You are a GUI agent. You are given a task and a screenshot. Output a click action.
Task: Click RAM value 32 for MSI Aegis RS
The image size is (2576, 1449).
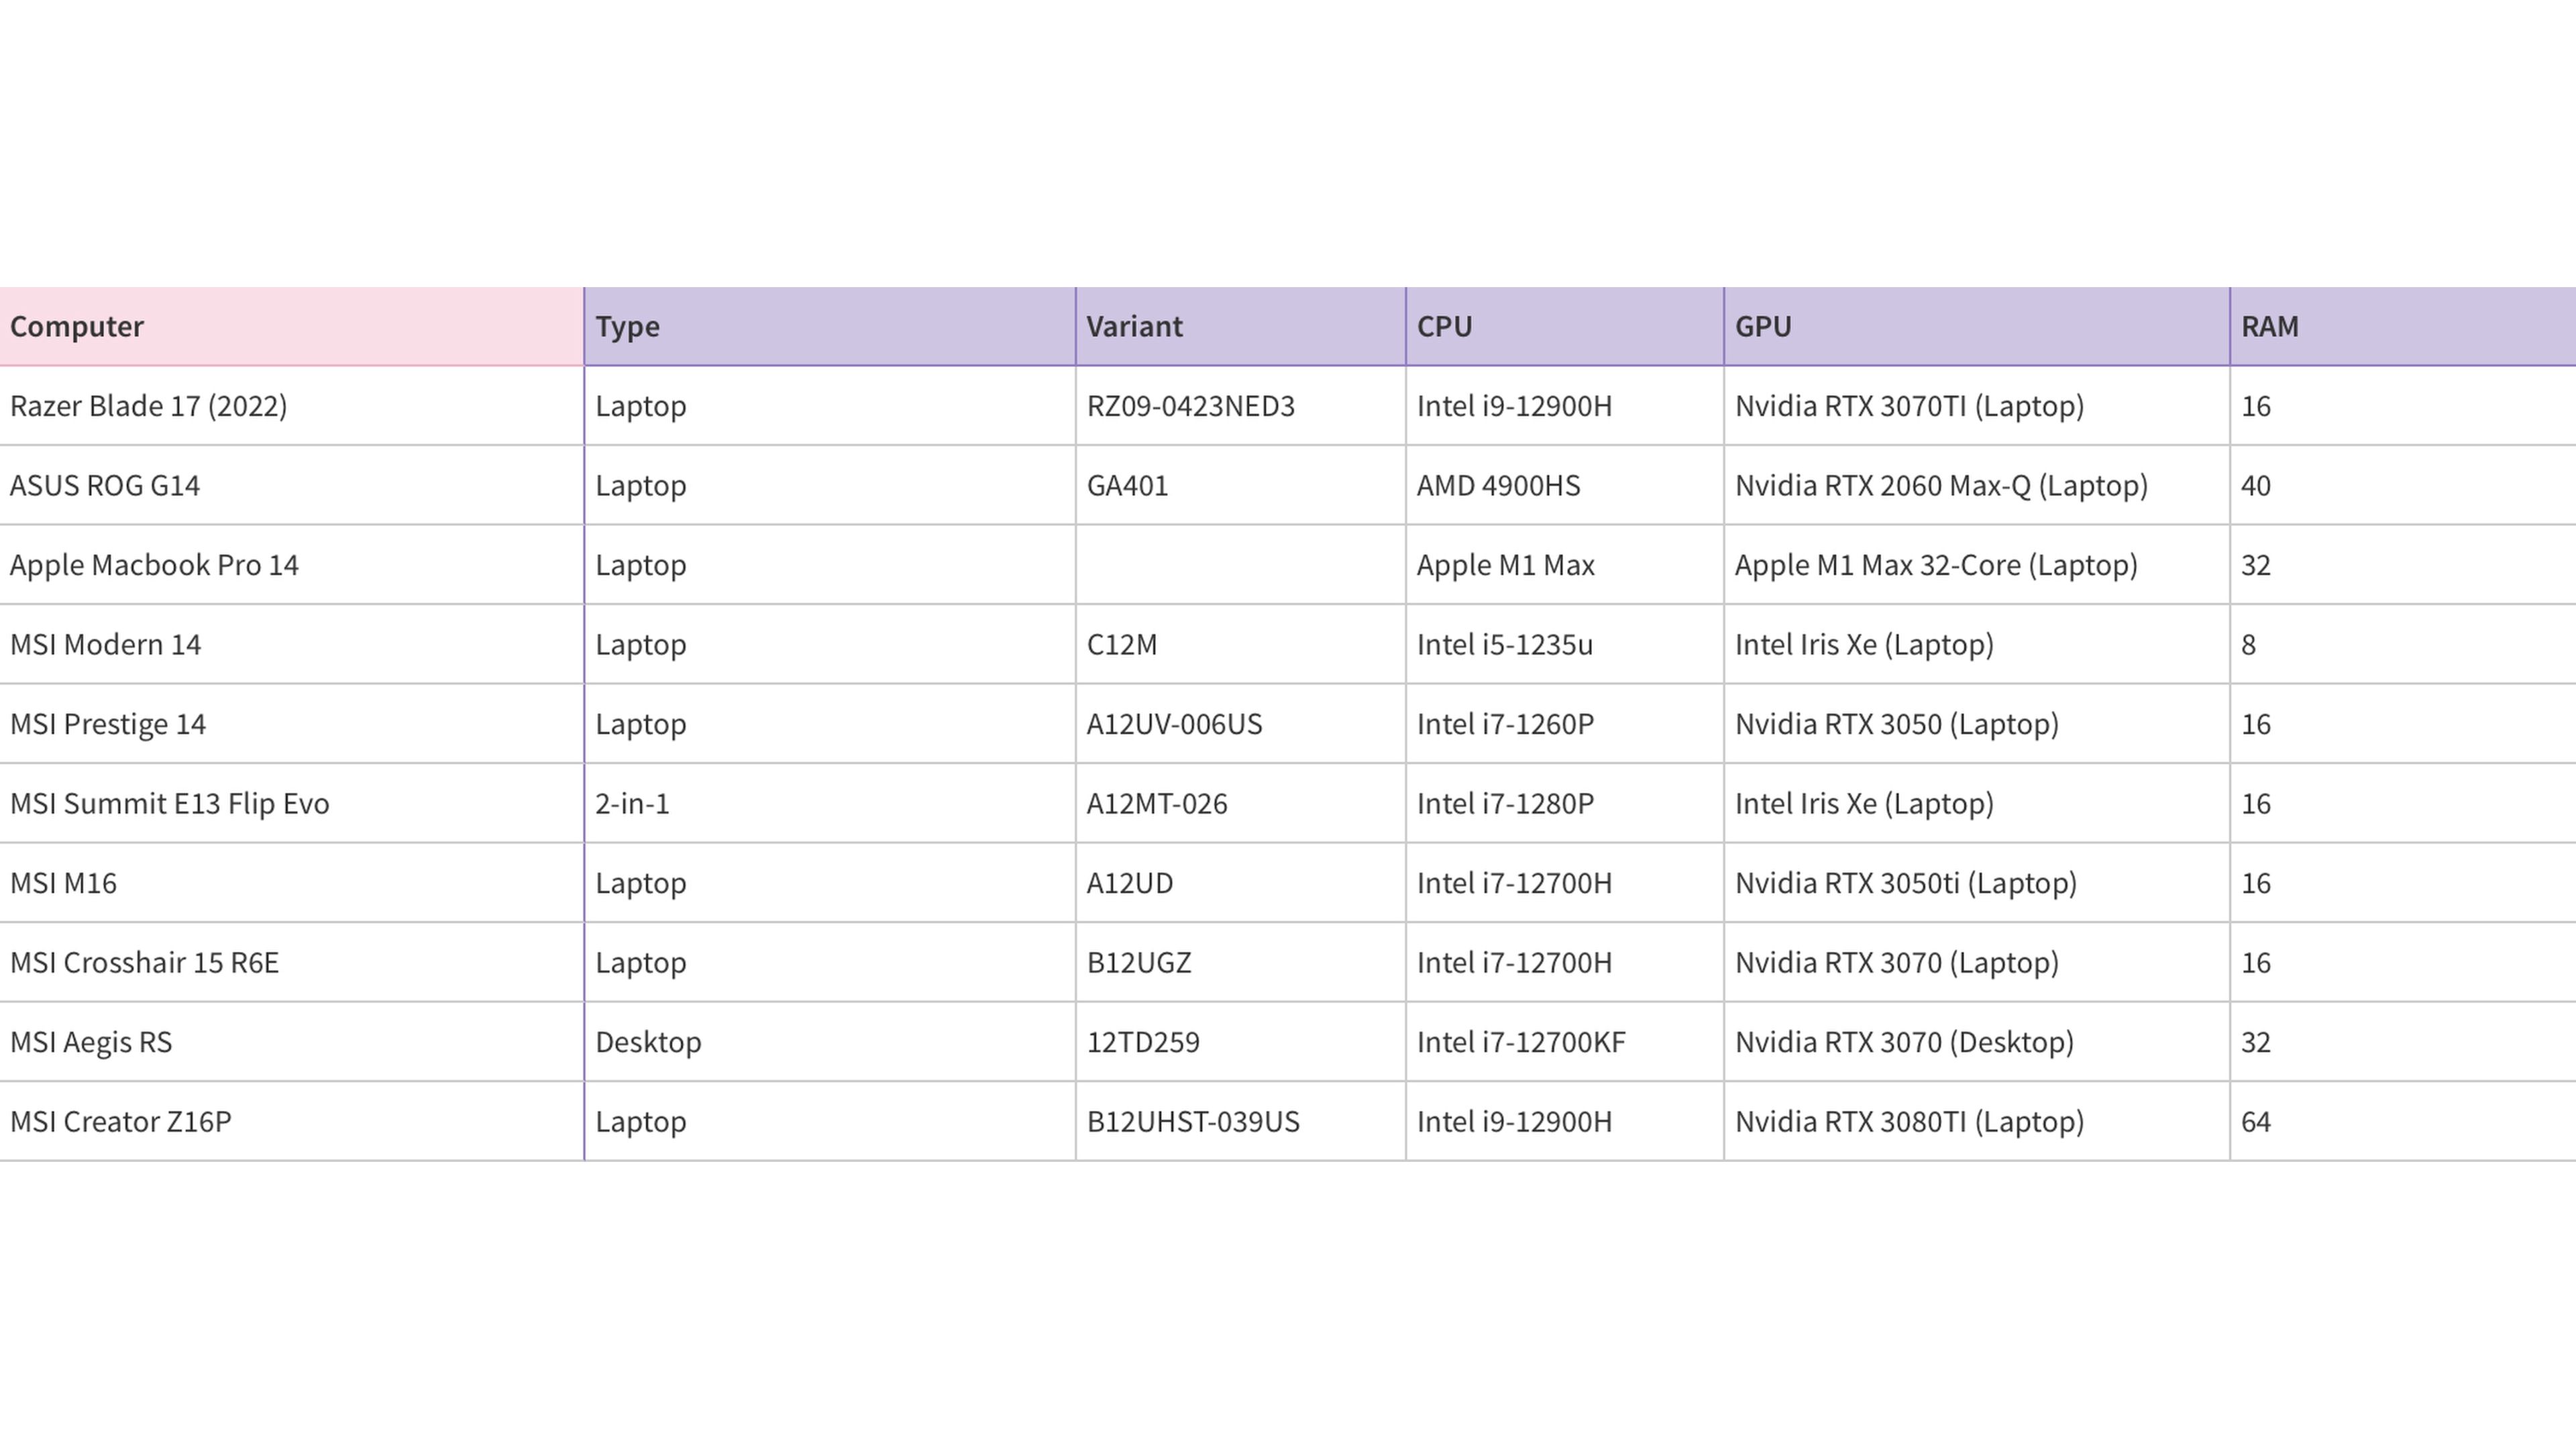pos(2403,1042)
